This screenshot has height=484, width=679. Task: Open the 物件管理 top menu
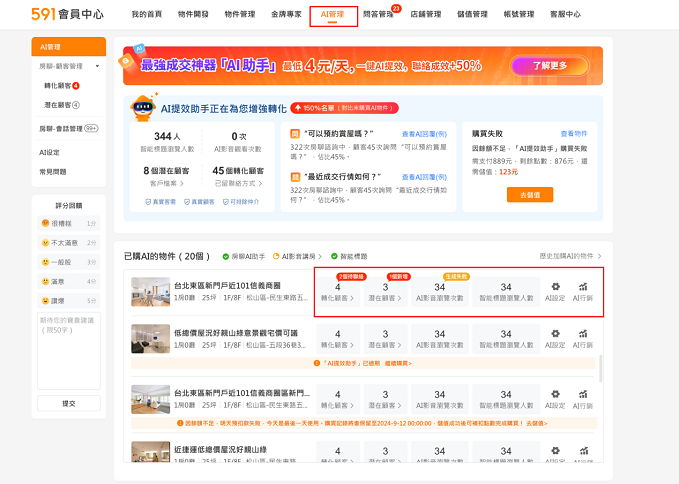pos(239,15)
